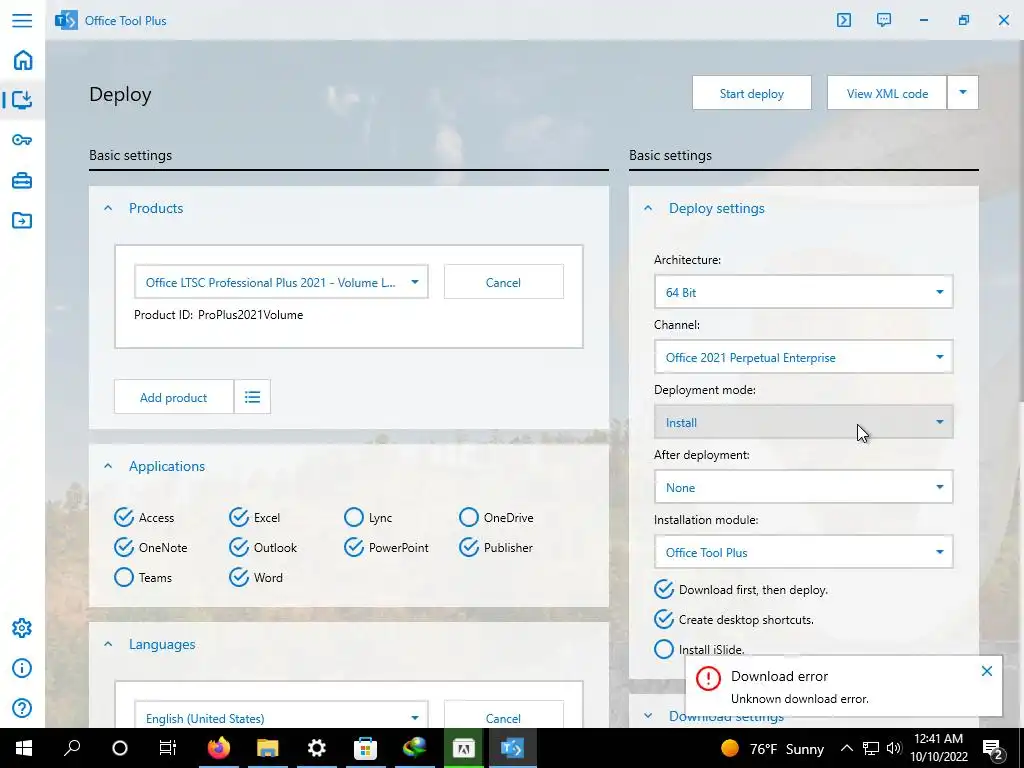This screenshot has height=768, width=1024.
Task: Click the 76°F Sunny weather widget
Action: pyautogui.click(x=773, y=748)
